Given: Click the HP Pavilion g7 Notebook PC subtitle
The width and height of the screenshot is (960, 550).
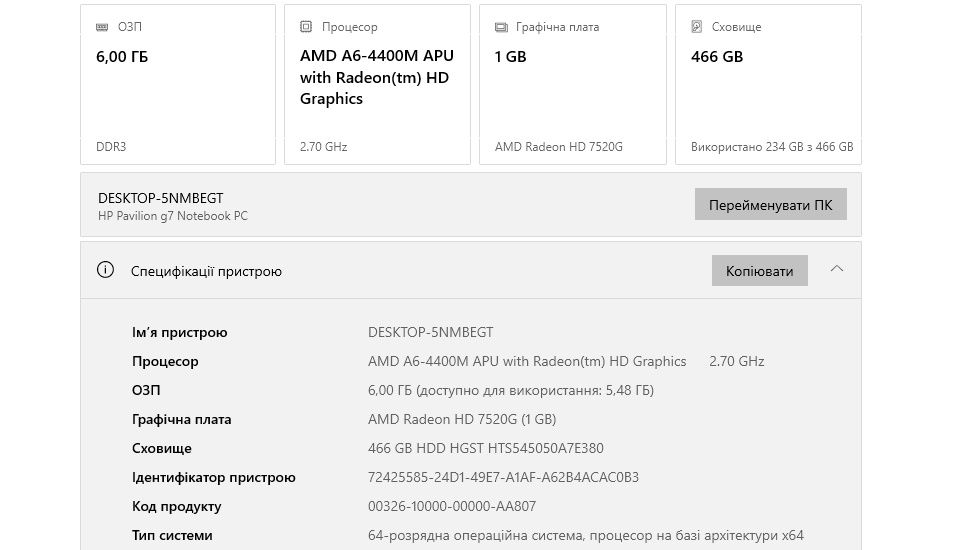Looking at the screenshot, I should pyautogui.click(x=173, y=216).
